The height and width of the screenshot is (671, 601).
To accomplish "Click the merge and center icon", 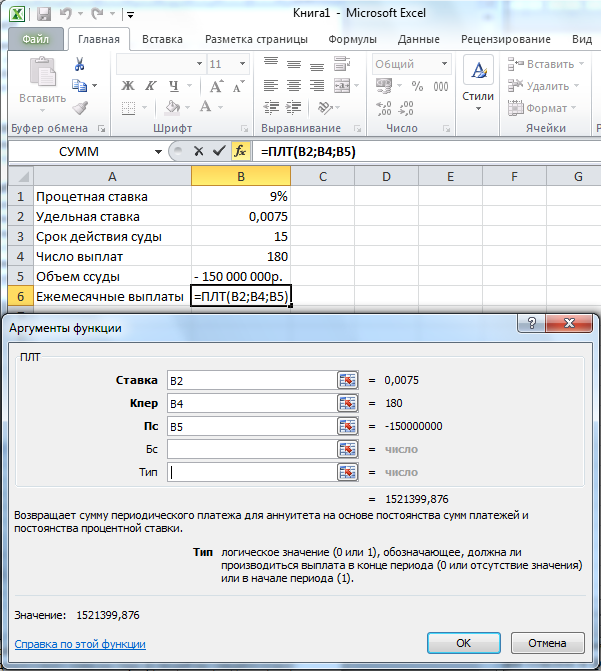I will click(342, 86).
